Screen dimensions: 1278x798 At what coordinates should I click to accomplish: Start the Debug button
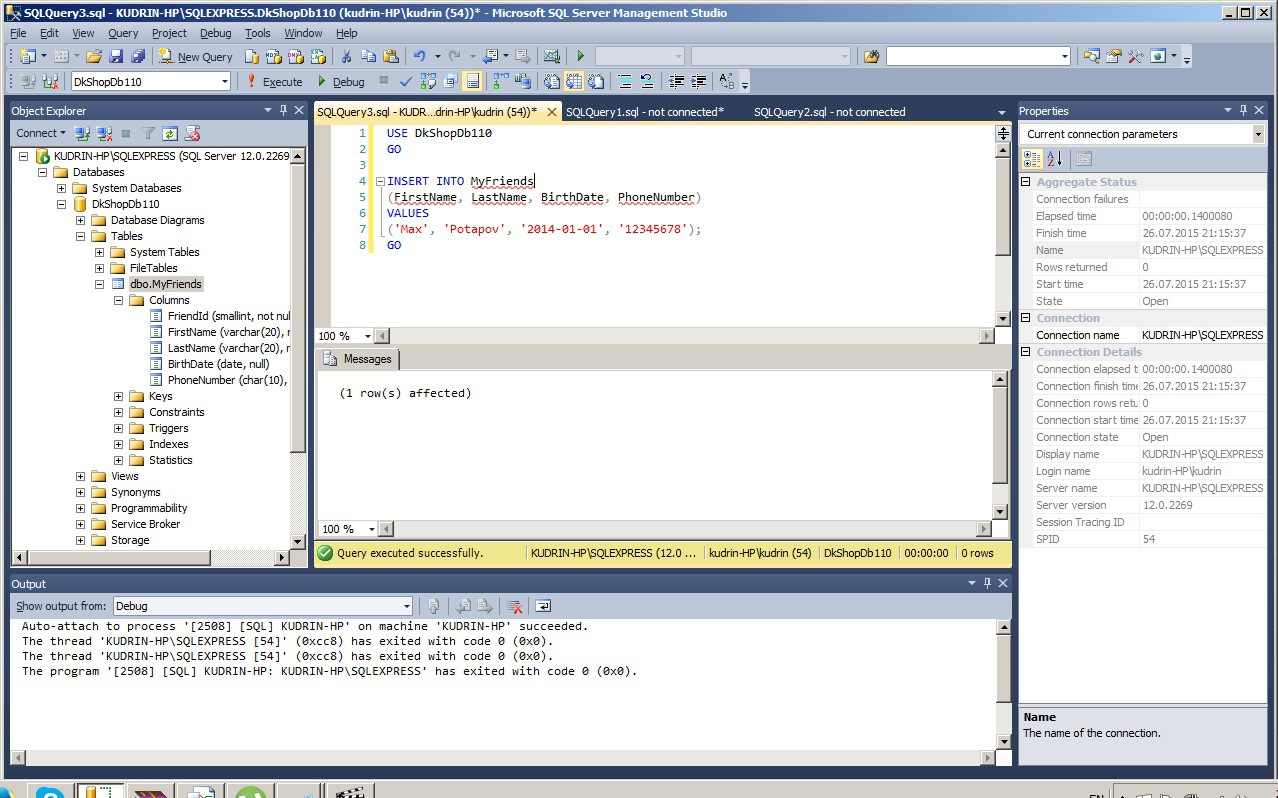340,81
